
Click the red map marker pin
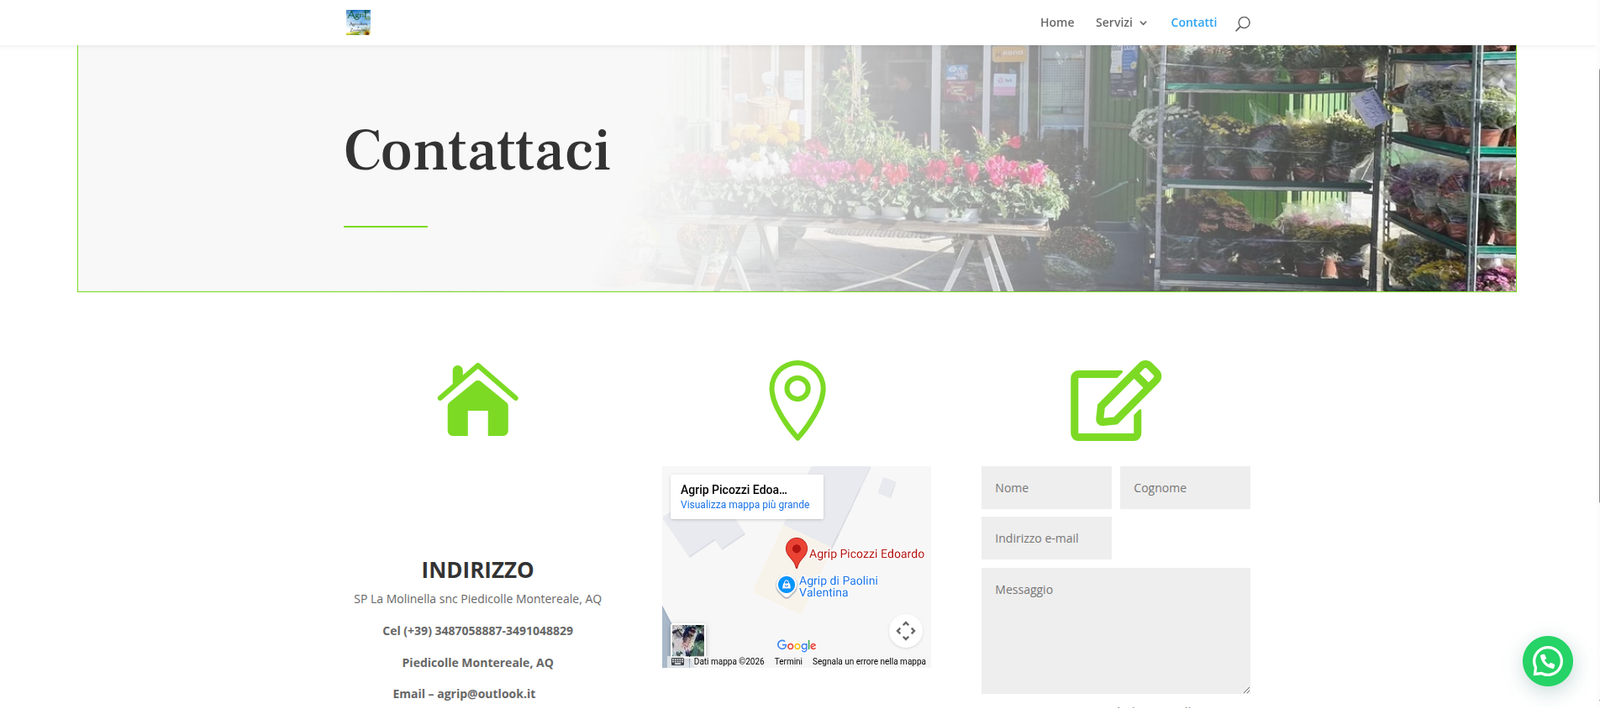coord(796,551)
